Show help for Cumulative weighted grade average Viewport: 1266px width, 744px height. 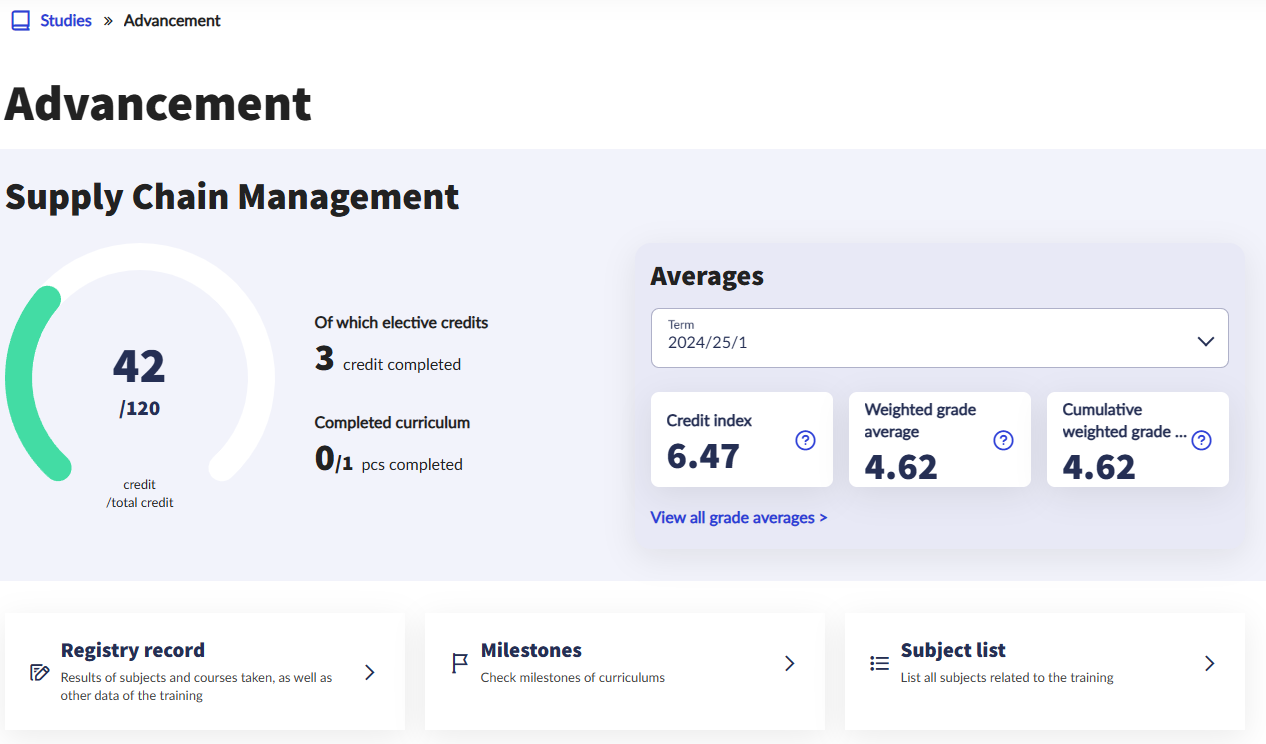click(1201, 440)
